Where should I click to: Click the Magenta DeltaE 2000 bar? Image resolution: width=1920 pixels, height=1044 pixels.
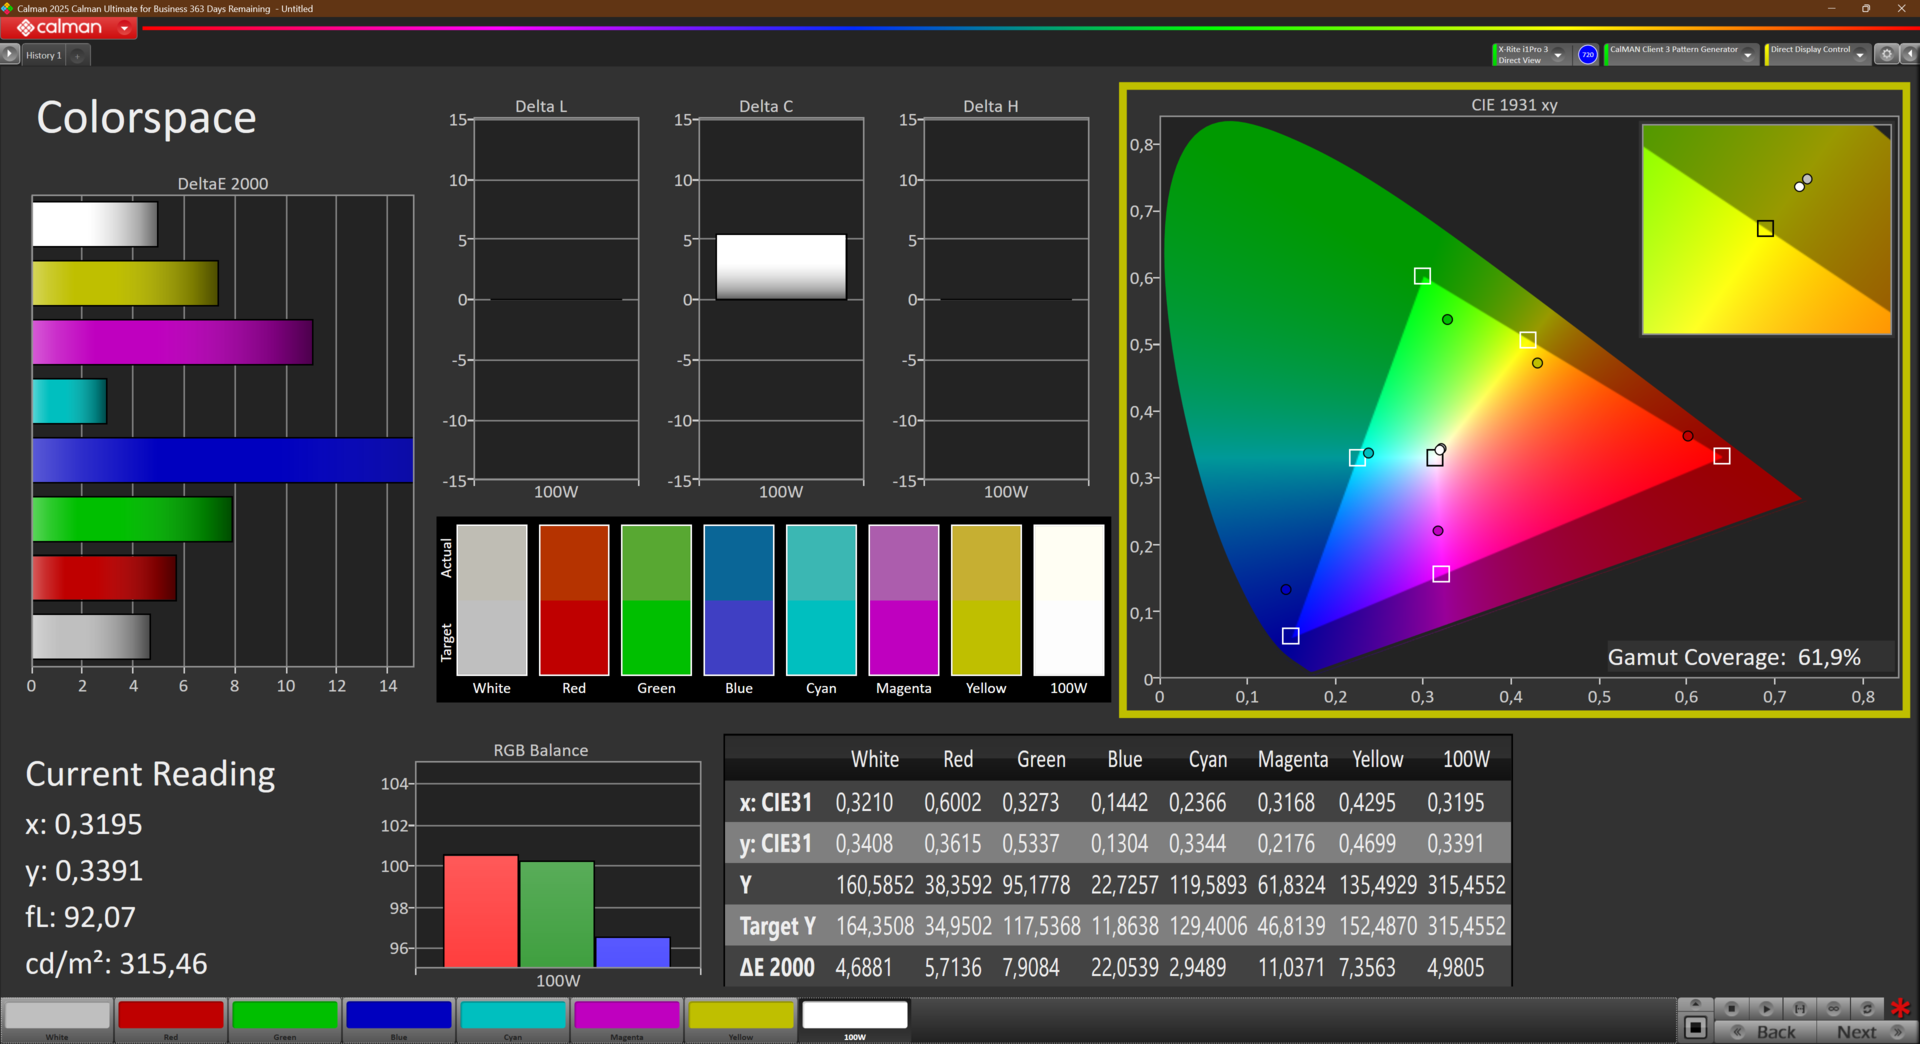tap(173, 342)
